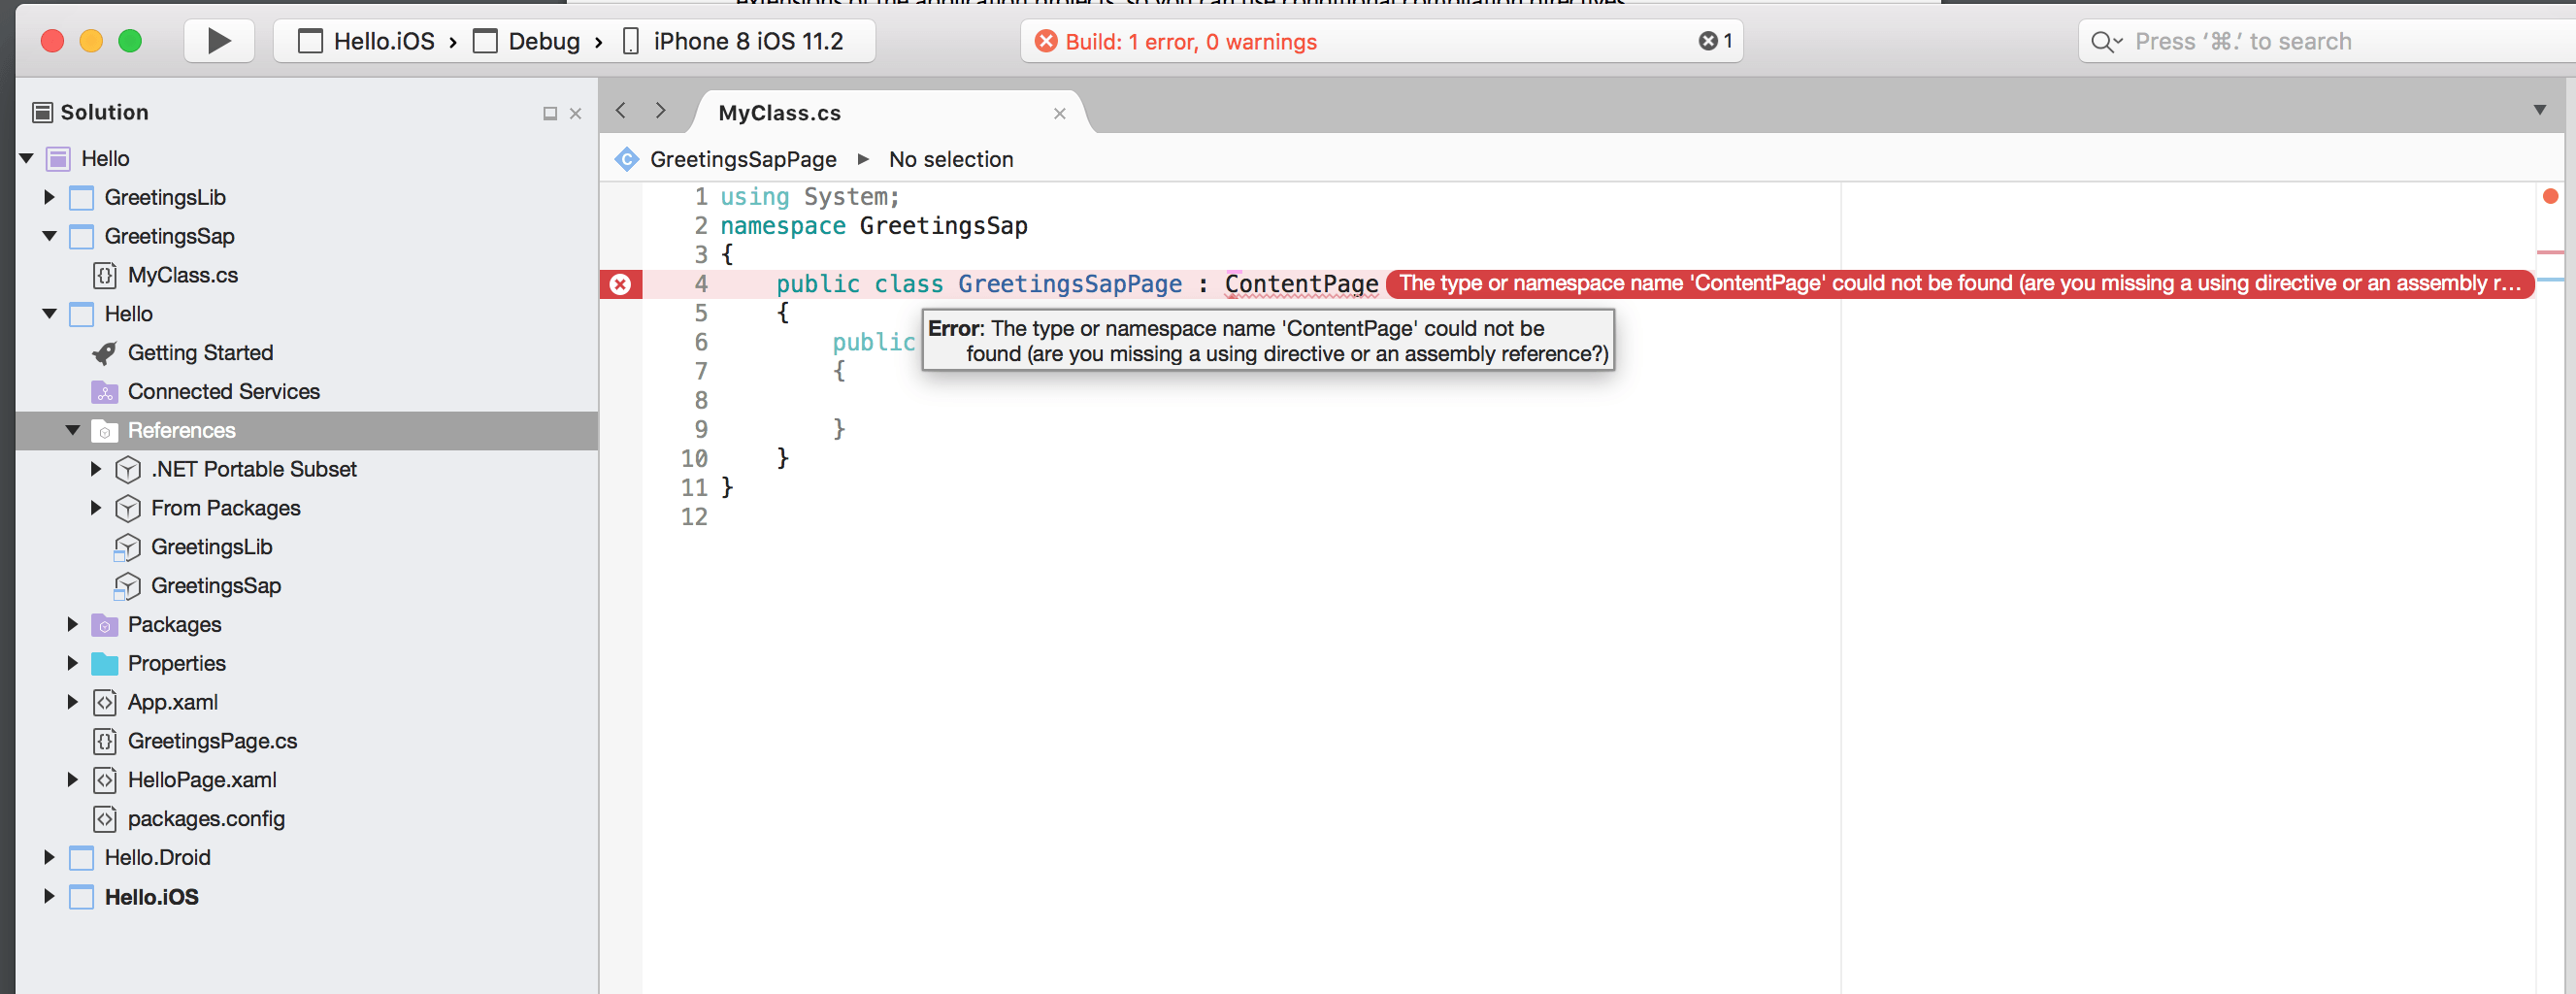Select the Debug configuration
The height and width of the screenshot is (994, 2576).
543,41
